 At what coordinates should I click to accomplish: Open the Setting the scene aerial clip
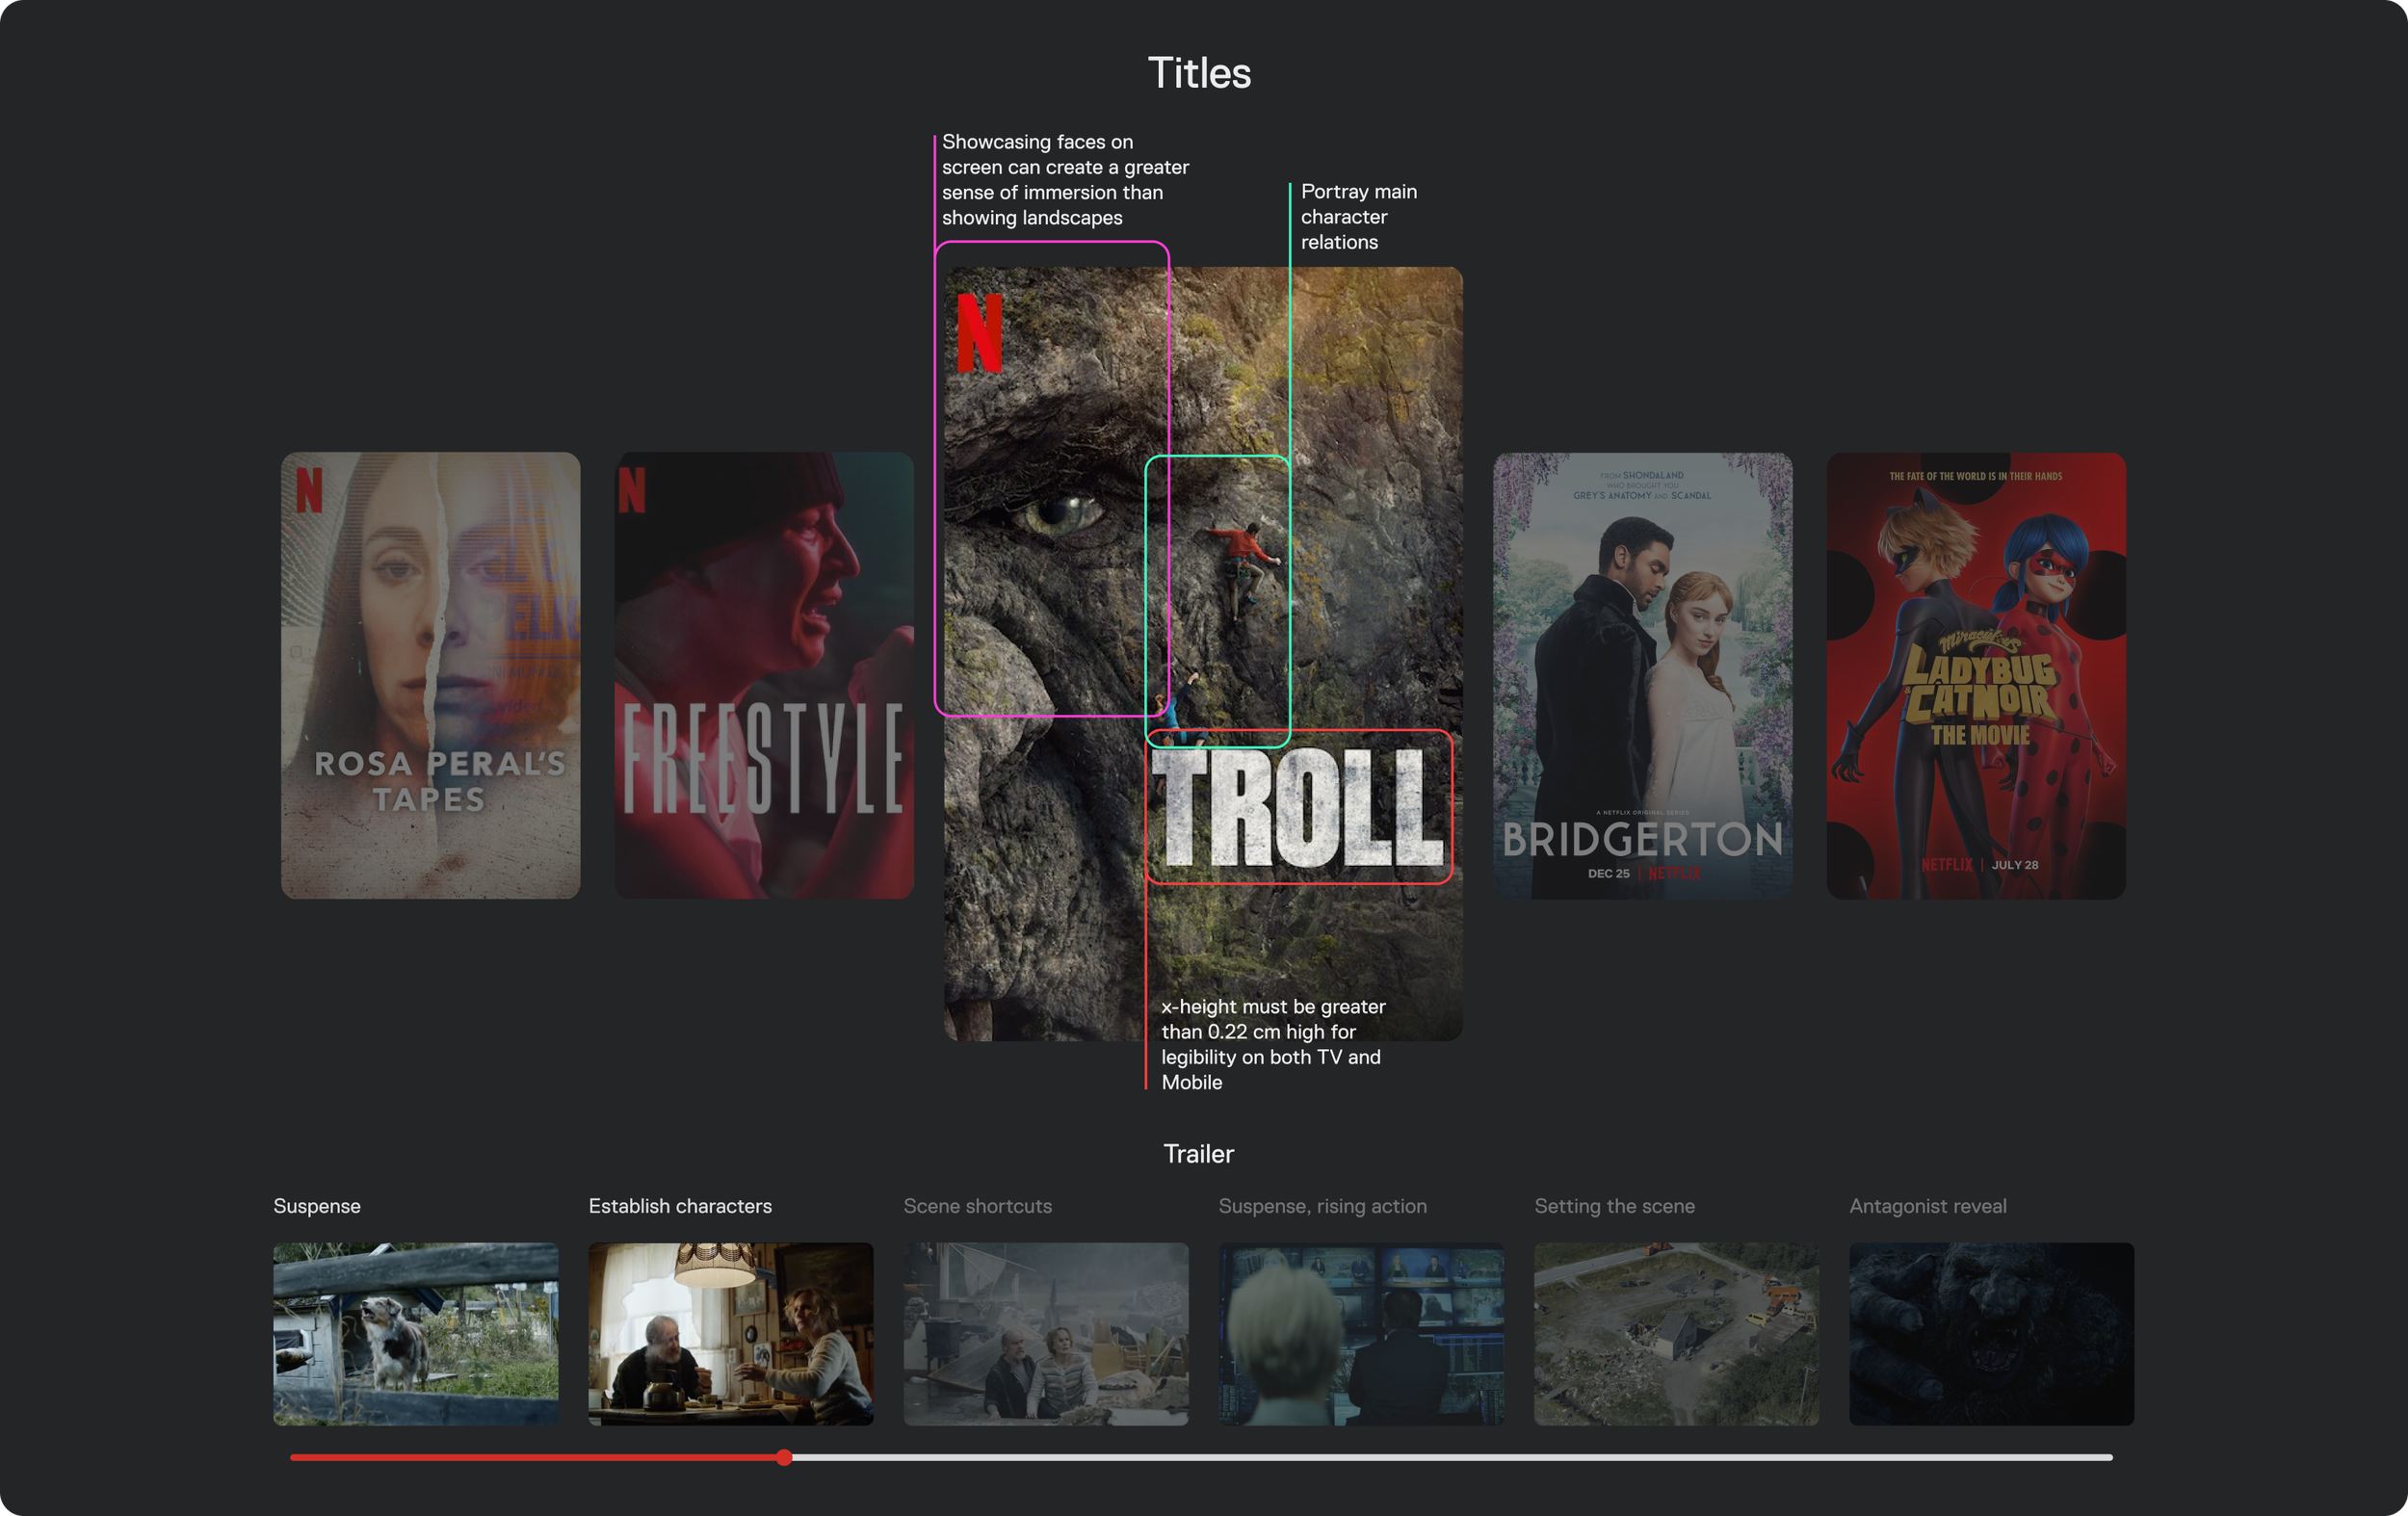(x=1676, y=1333)
